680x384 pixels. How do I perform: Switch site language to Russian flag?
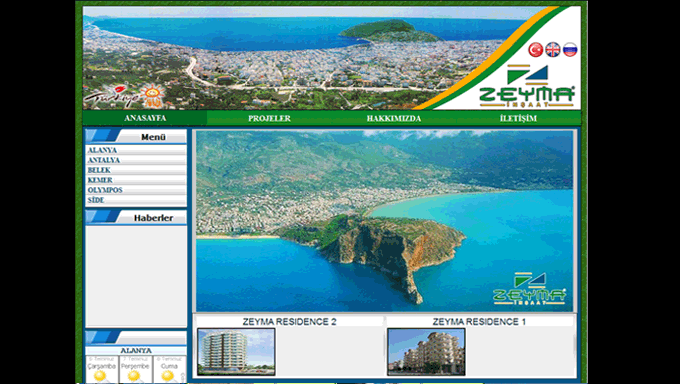click(x=570, y=49)
